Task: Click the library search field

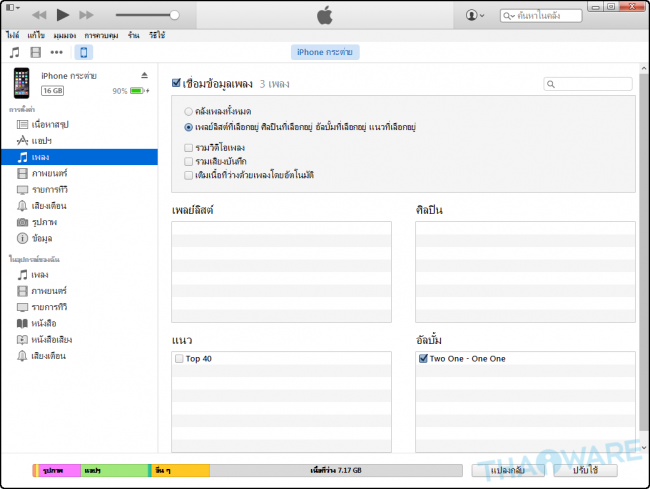Action: (x=541, y=16)
